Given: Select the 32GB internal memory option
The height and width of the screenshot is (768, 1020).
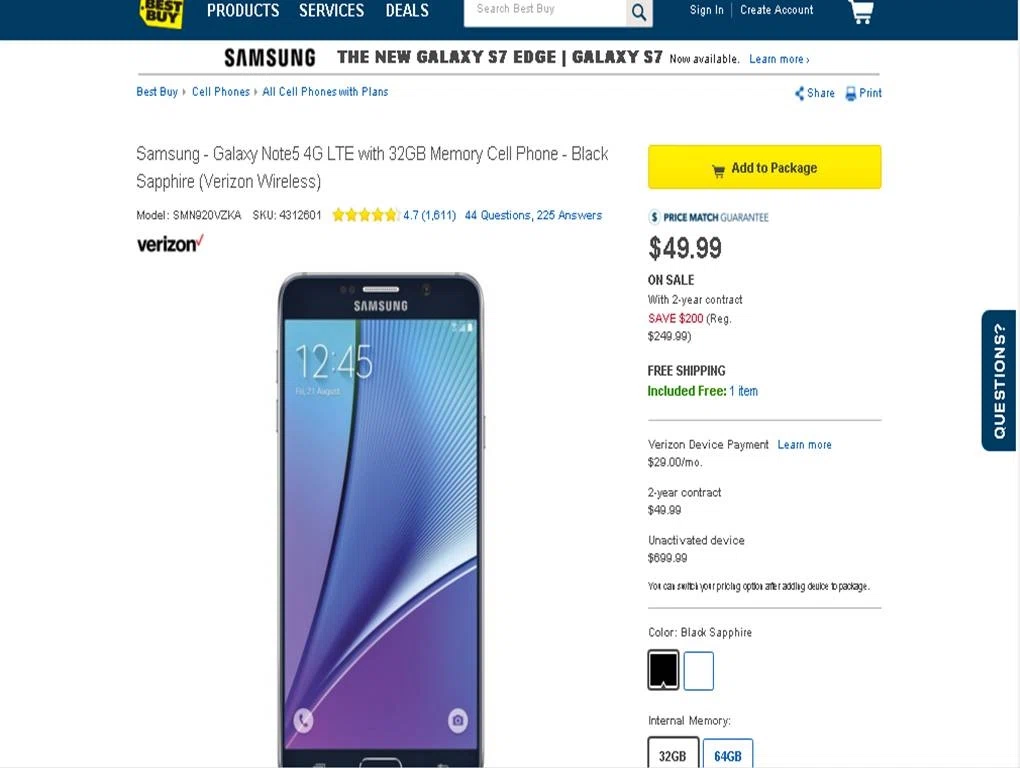Looking at the screenshot, I should point(673,753).
